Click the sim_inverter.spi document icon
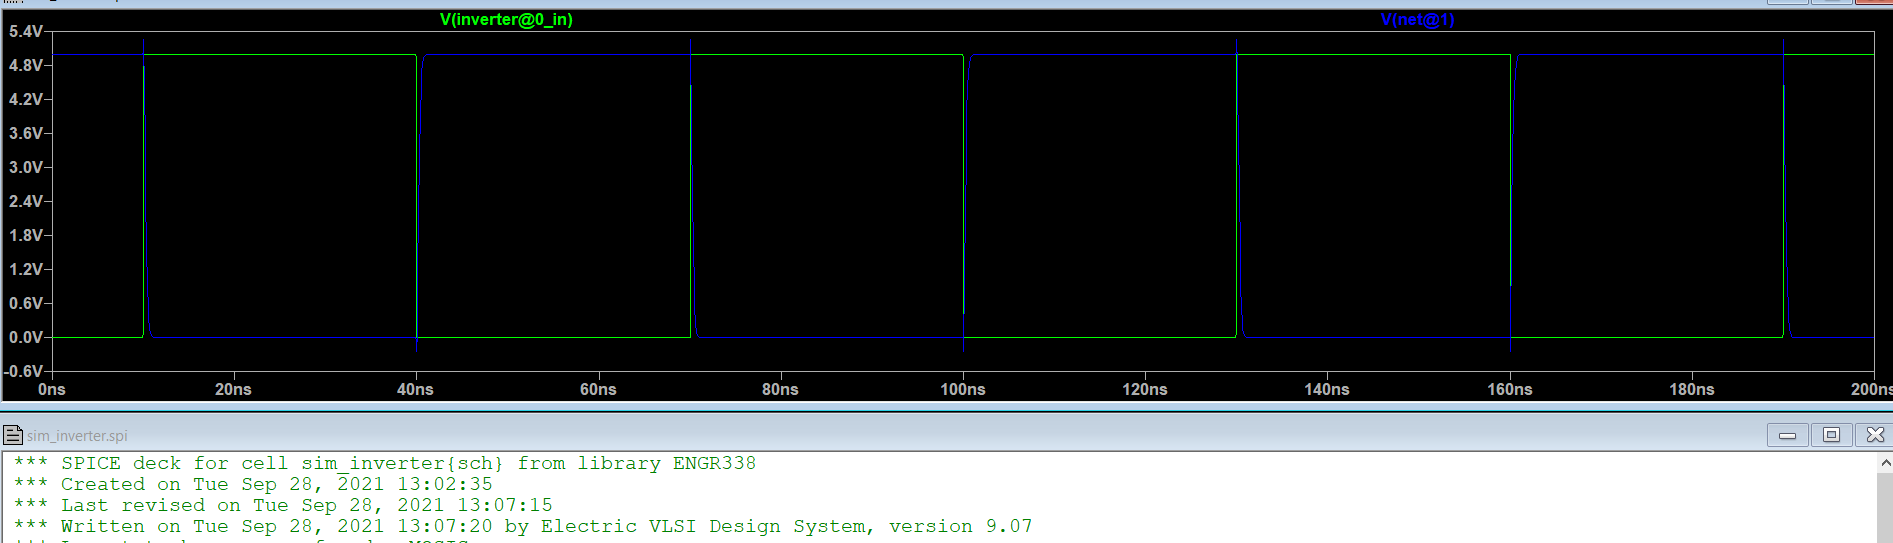 point(13,435)
